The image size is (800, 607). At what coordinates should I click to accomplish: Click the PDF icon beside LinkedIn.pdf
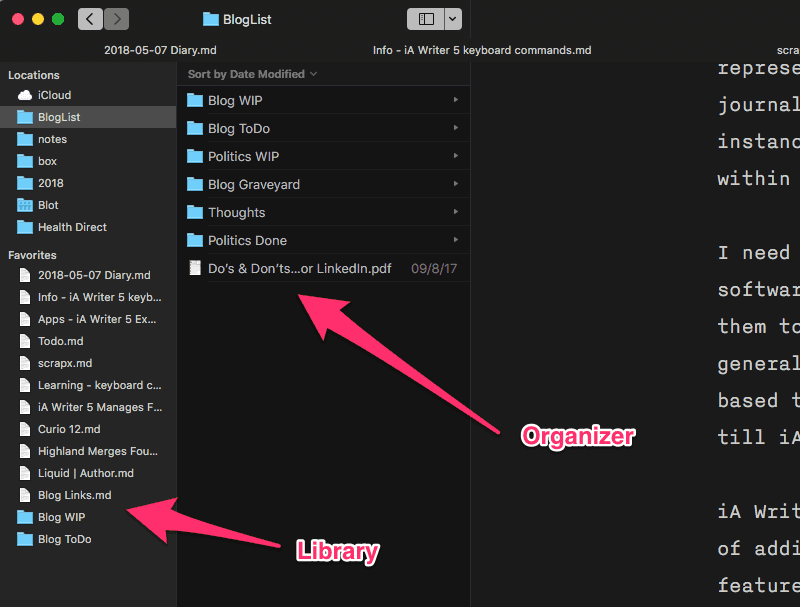[x=195, y=268]
